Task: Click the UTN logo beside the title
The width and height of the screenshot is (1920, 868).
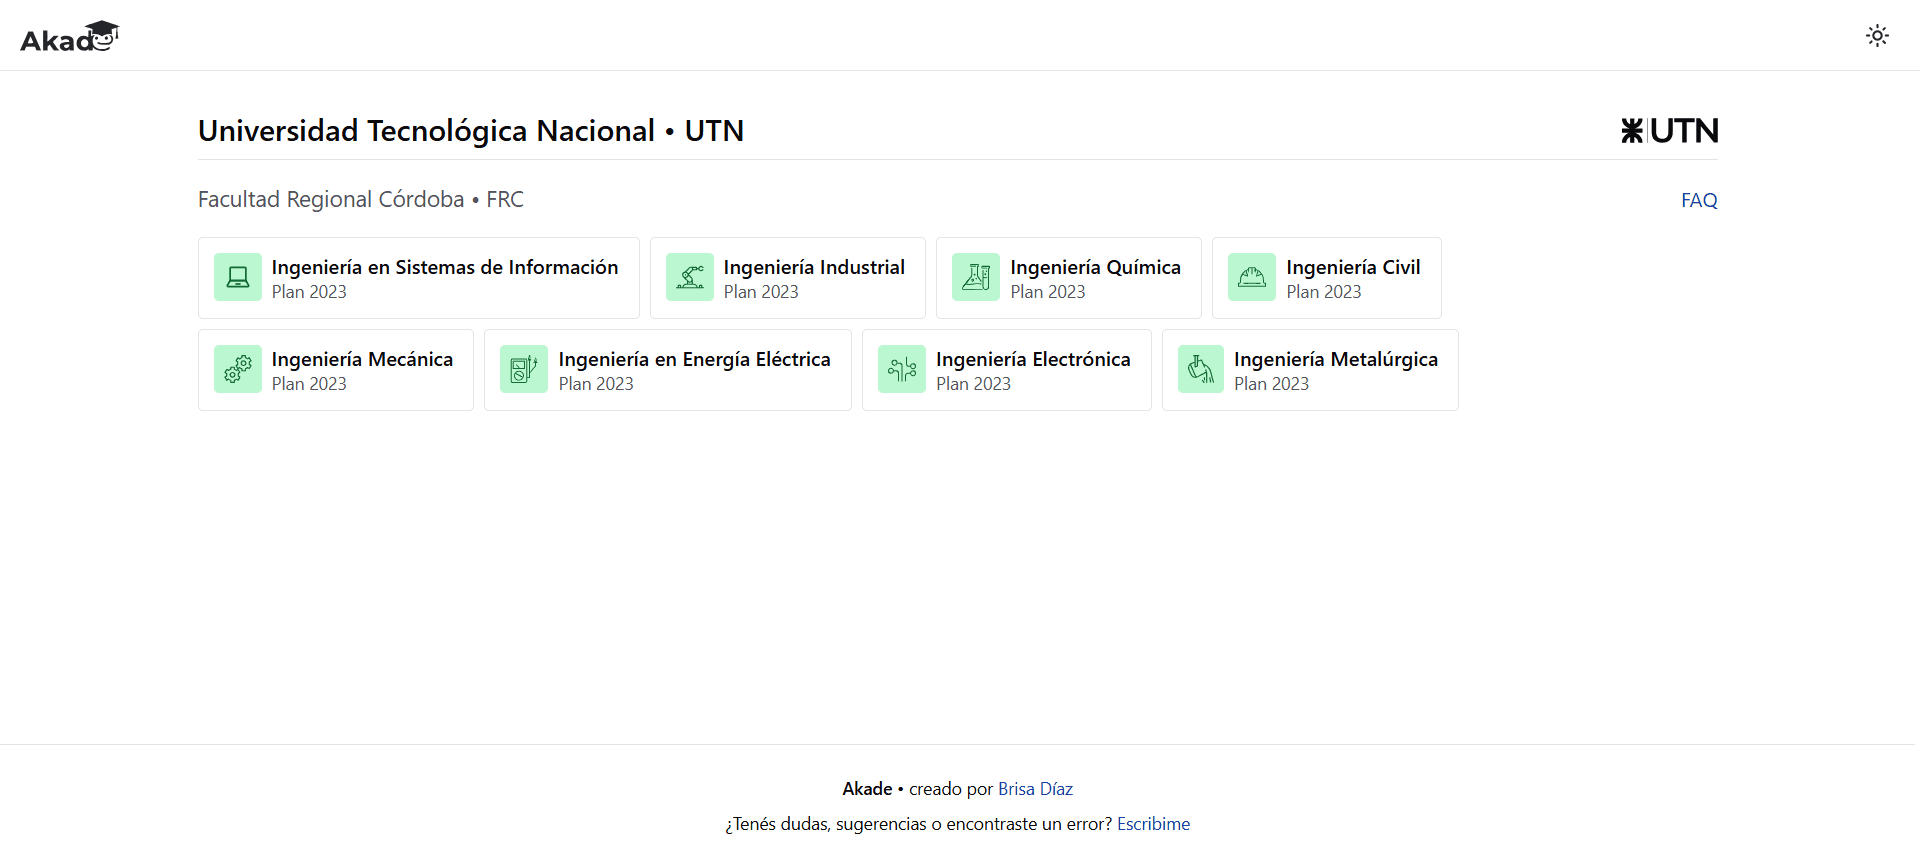Action: tap(1669, 131)
